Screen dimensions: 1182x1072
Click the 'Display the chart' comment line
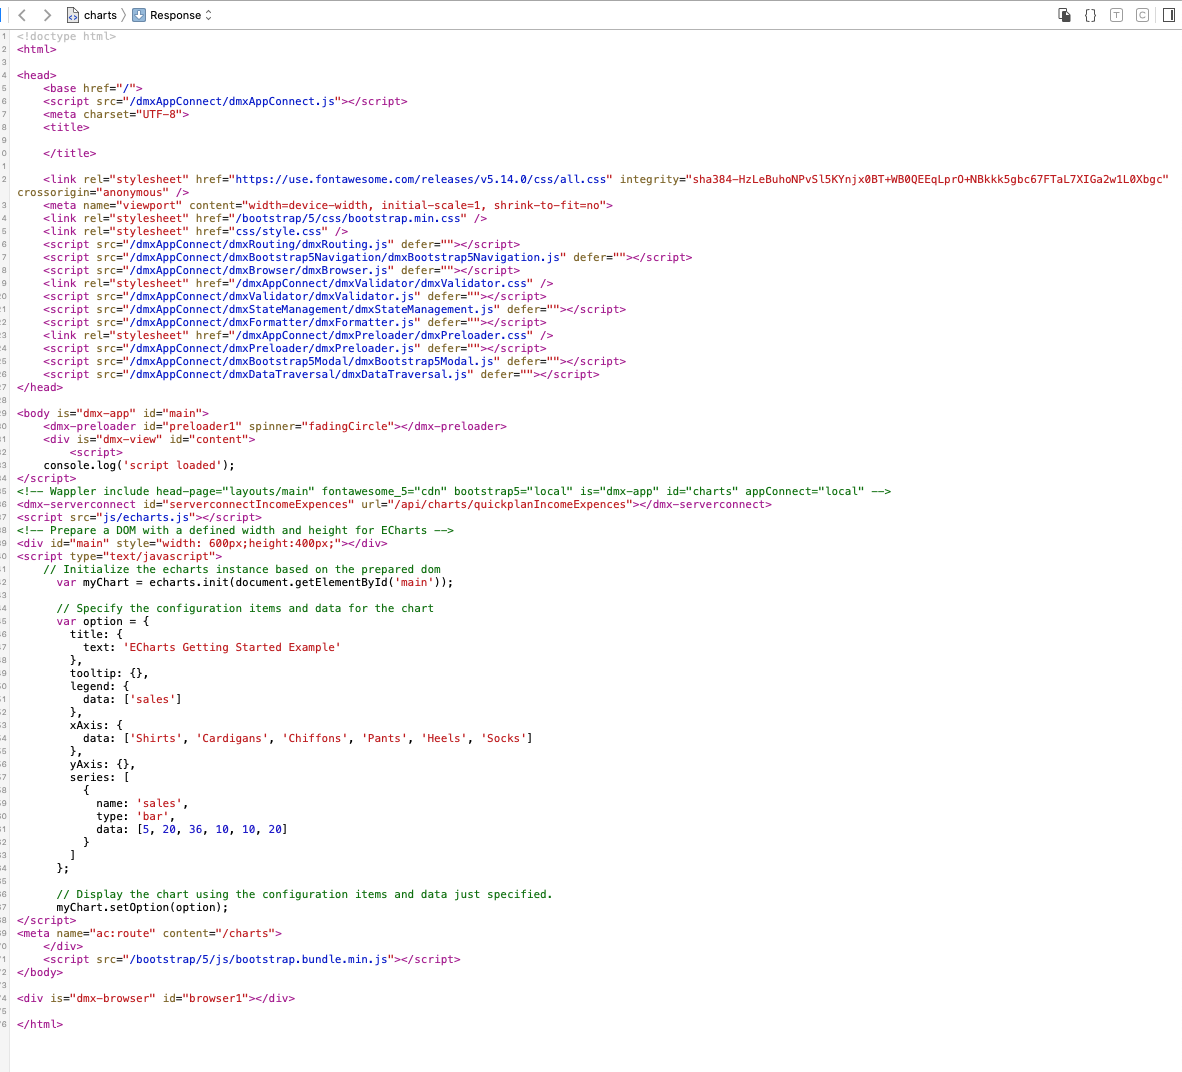click(x=305, y=895)
